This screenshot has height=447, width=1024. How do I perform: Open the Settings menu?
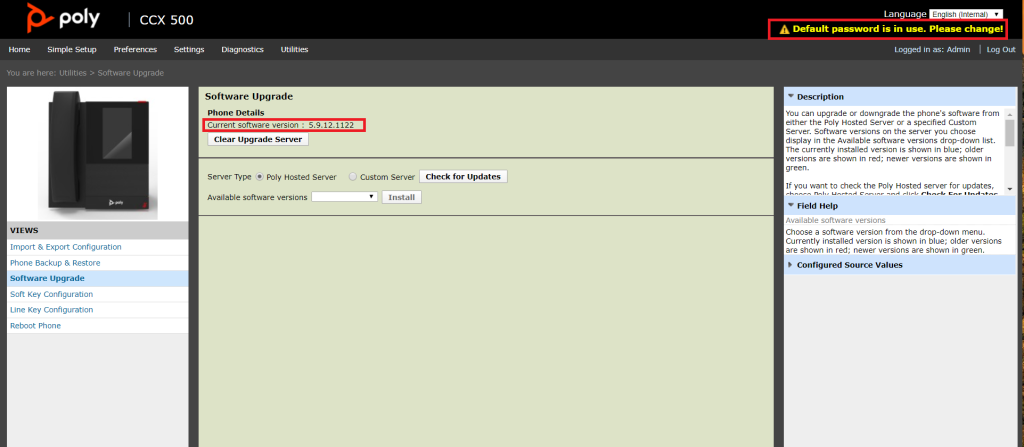[x=189, y=49]
